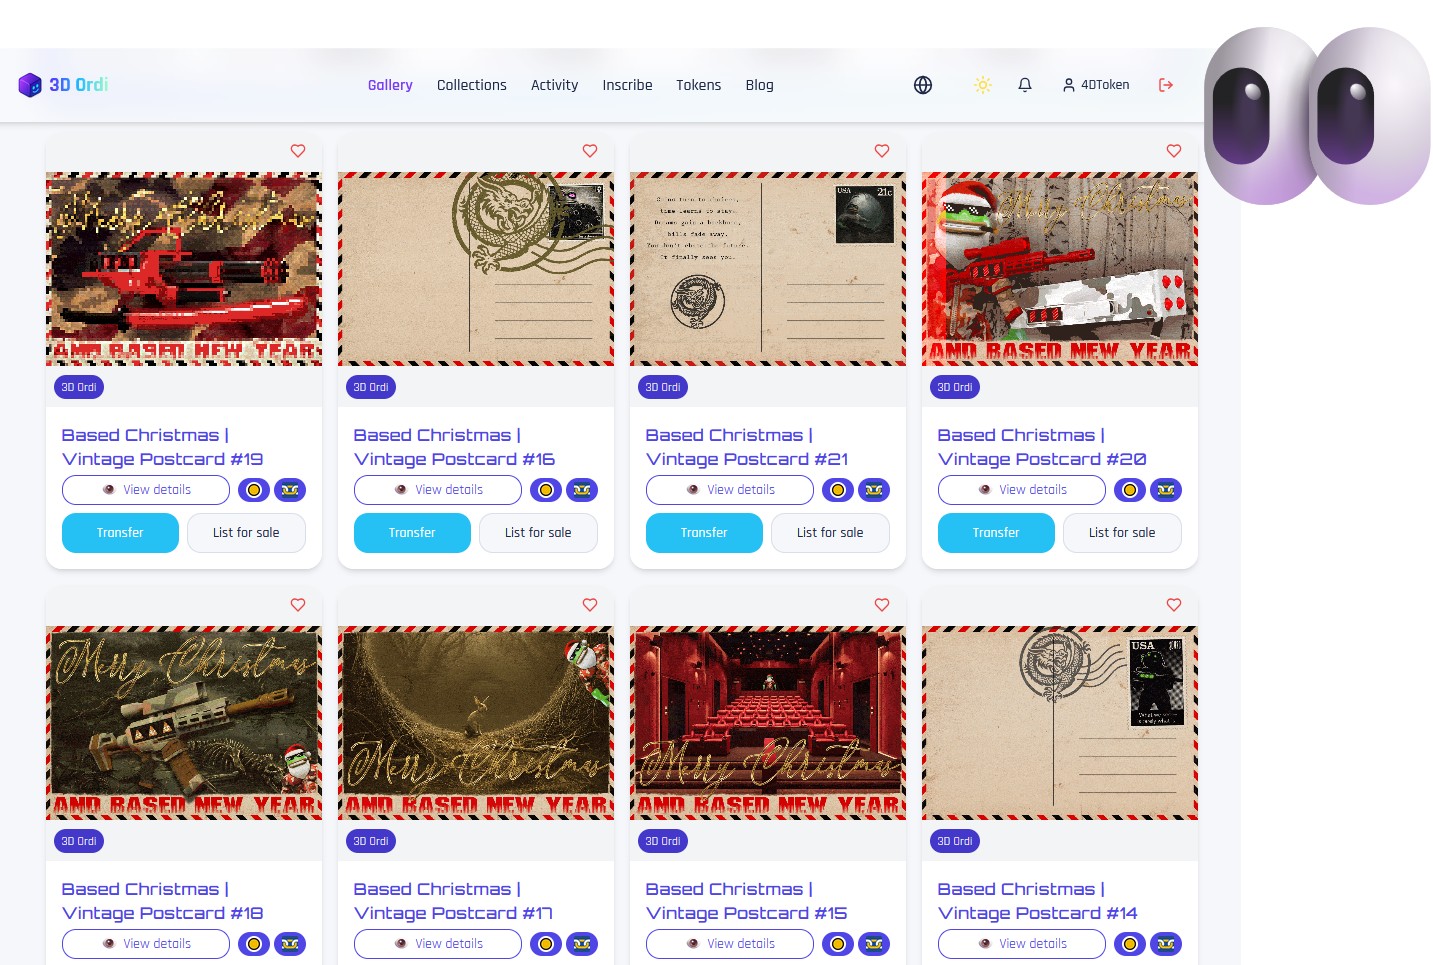Transfer Vintage Postcard #21
The height and width of the screenshot is (965, 1433).
[704, 533]
